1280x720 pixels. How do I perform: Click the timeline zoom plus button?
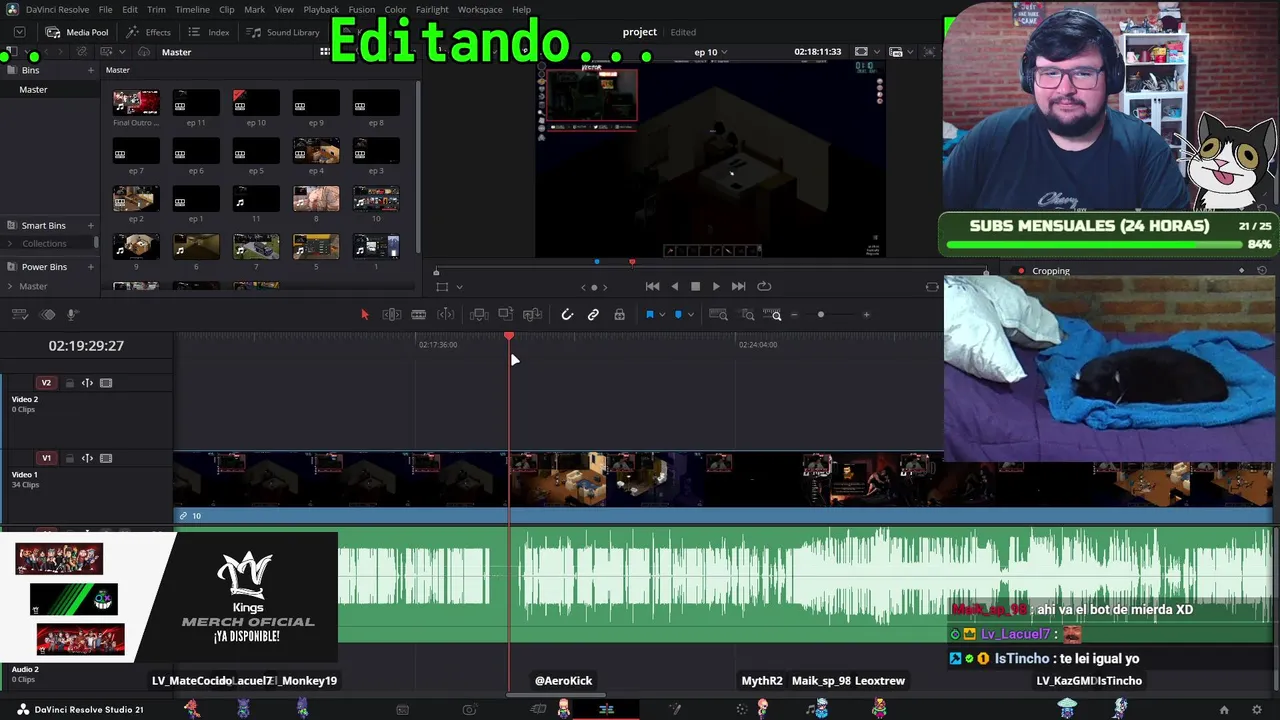(x=866, y=315)
